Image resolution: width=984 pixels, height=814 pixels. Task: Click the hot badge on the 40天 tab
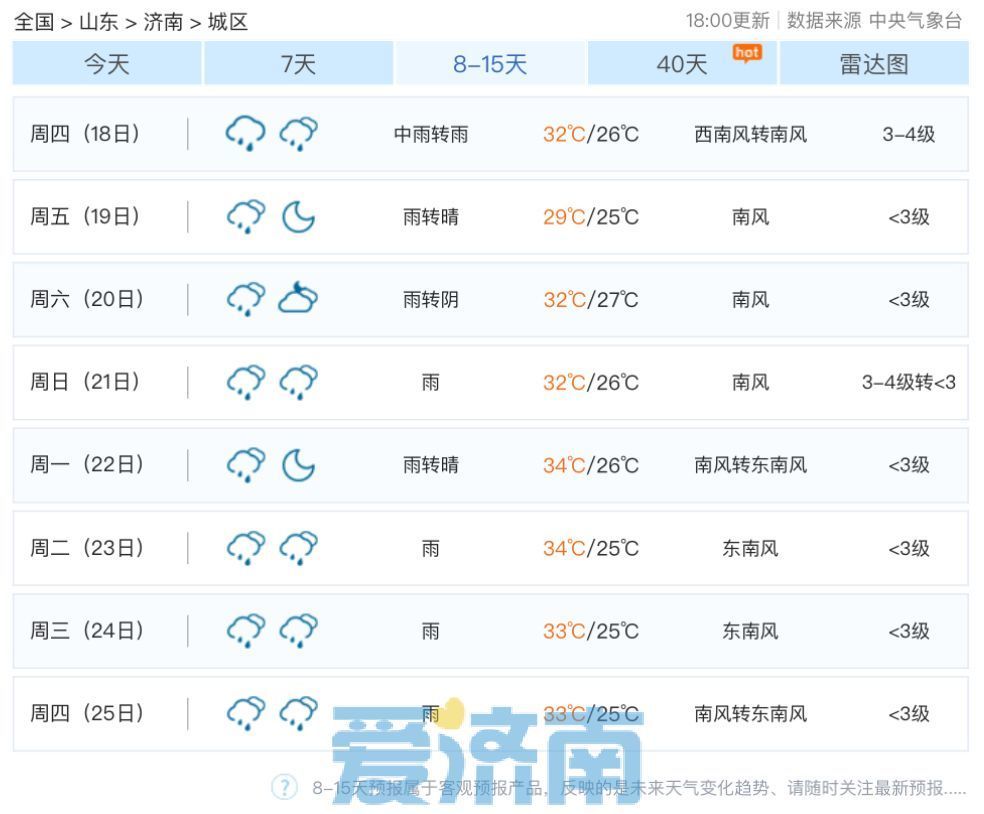coord(745,52)
